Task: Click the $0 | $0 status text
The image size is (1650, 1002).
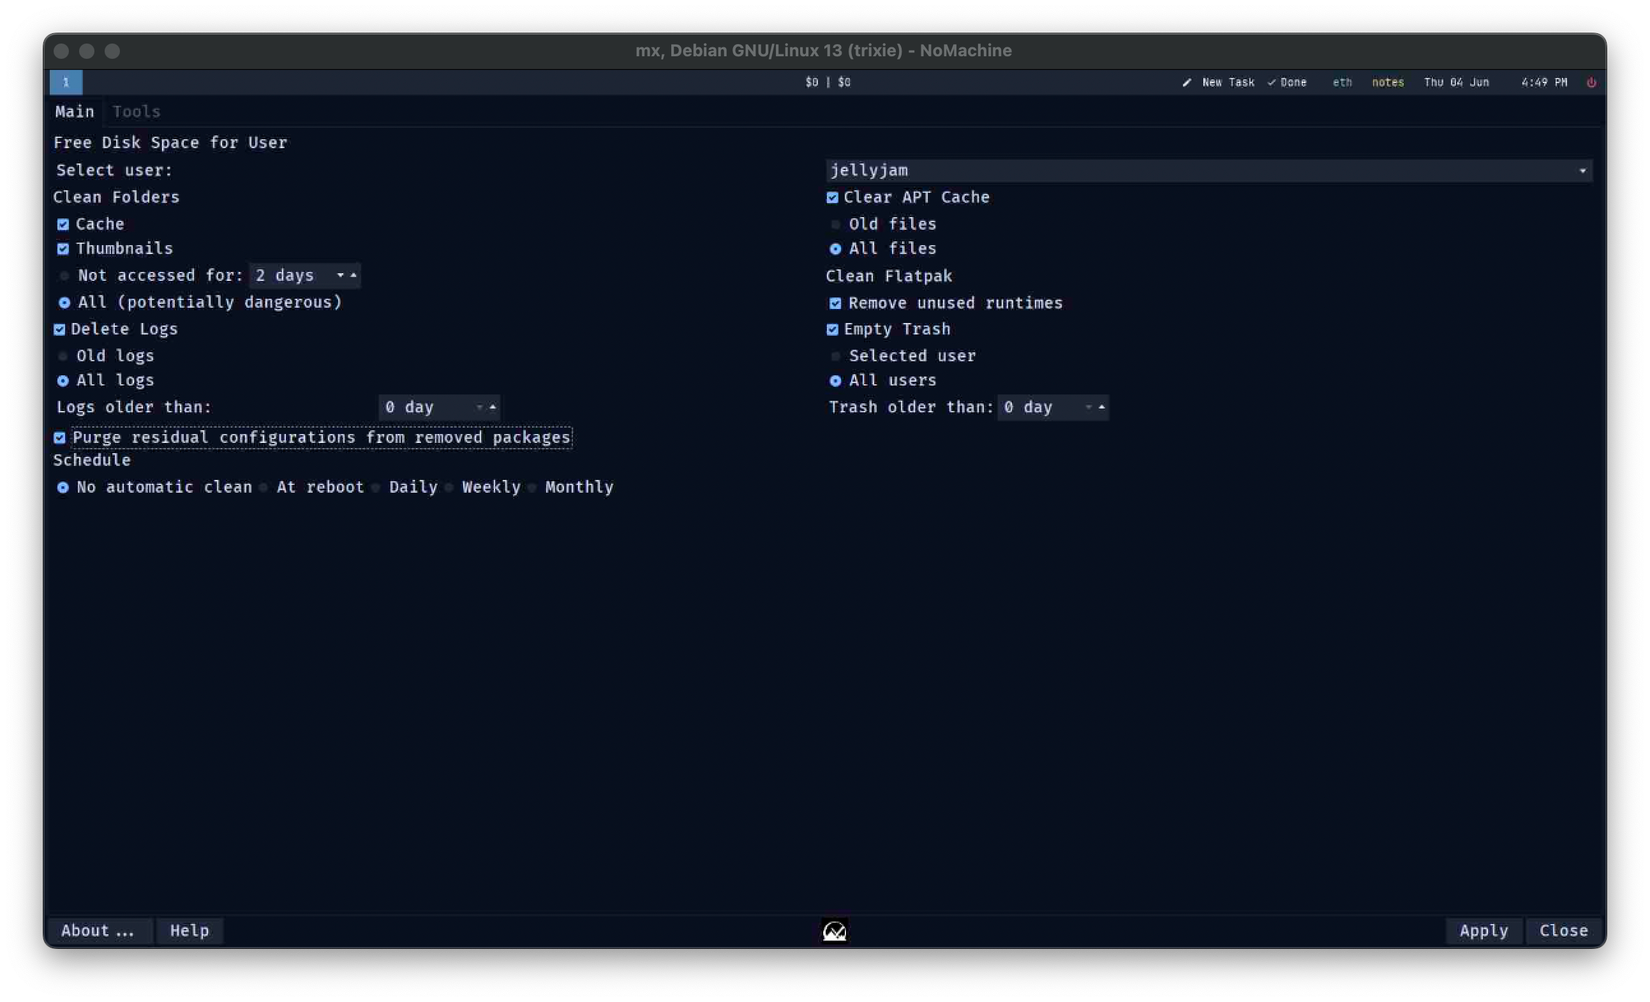Action: [828, 82]
